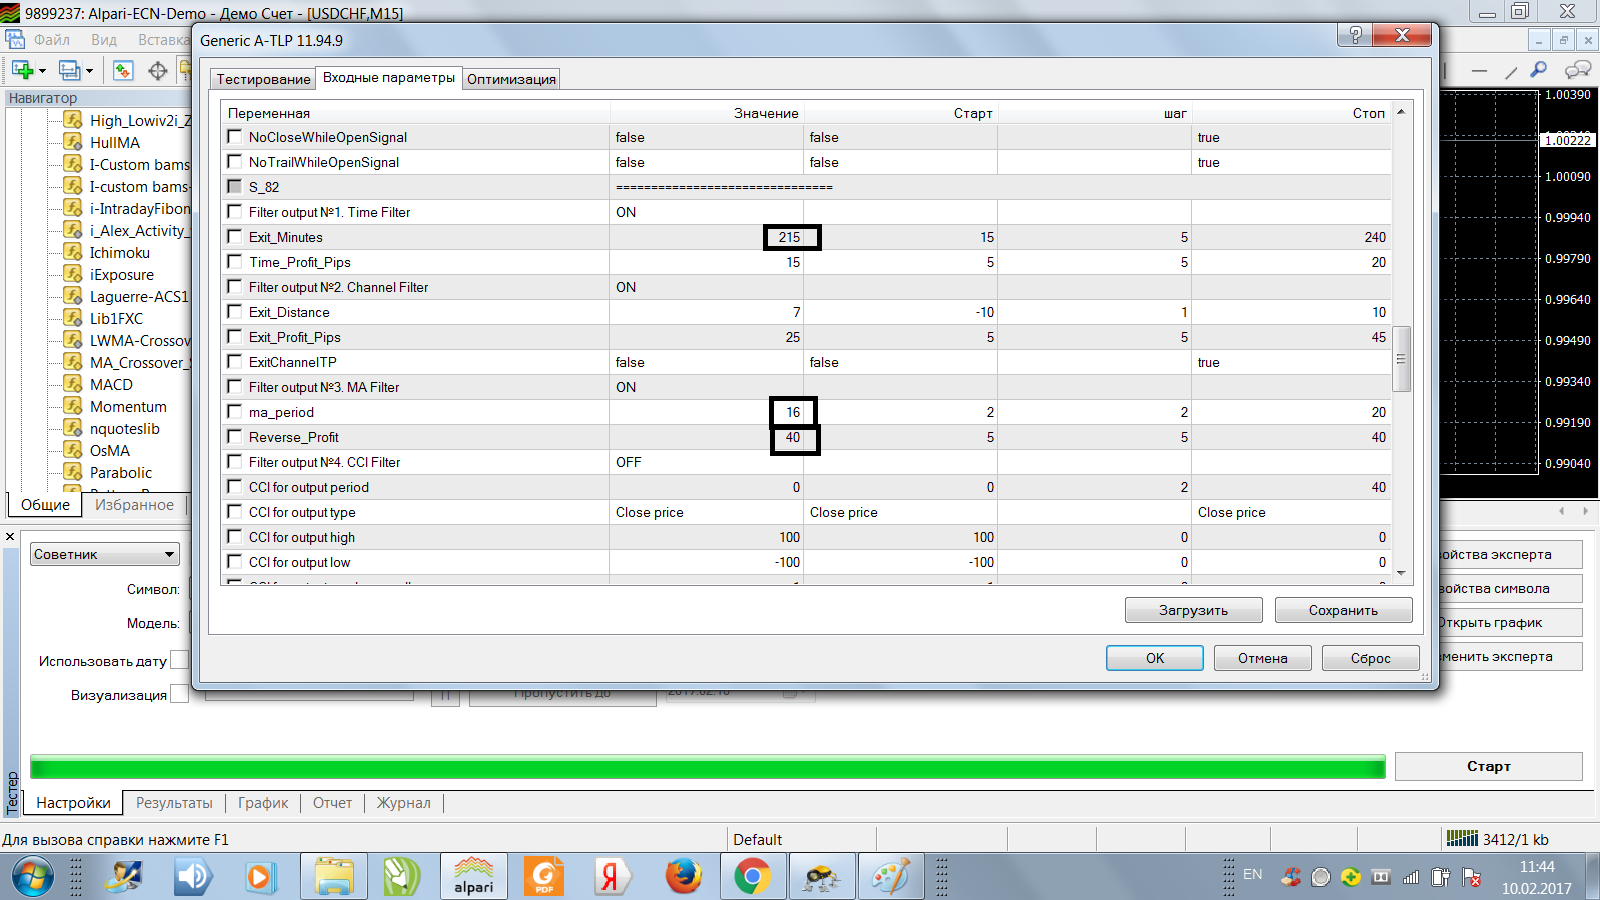Select the trendline draw tool icon

click(x=1511, y=70)
